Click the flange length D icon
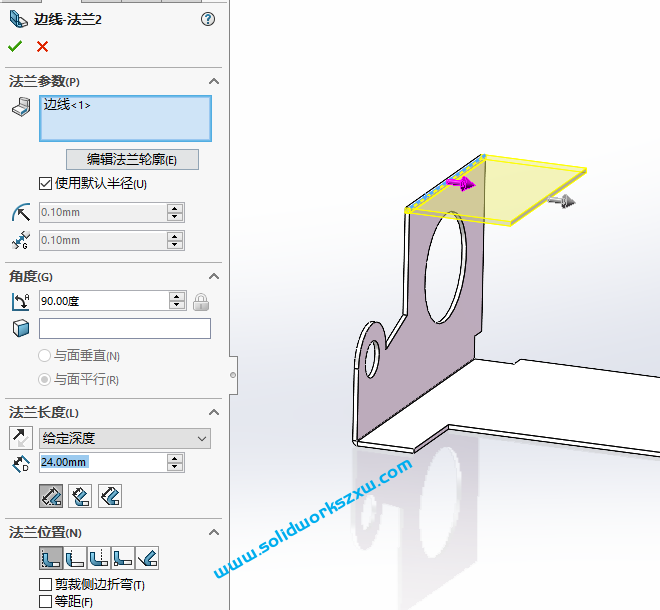The width and height of the screenshot is (660, 610). click(x=21, y=463)
